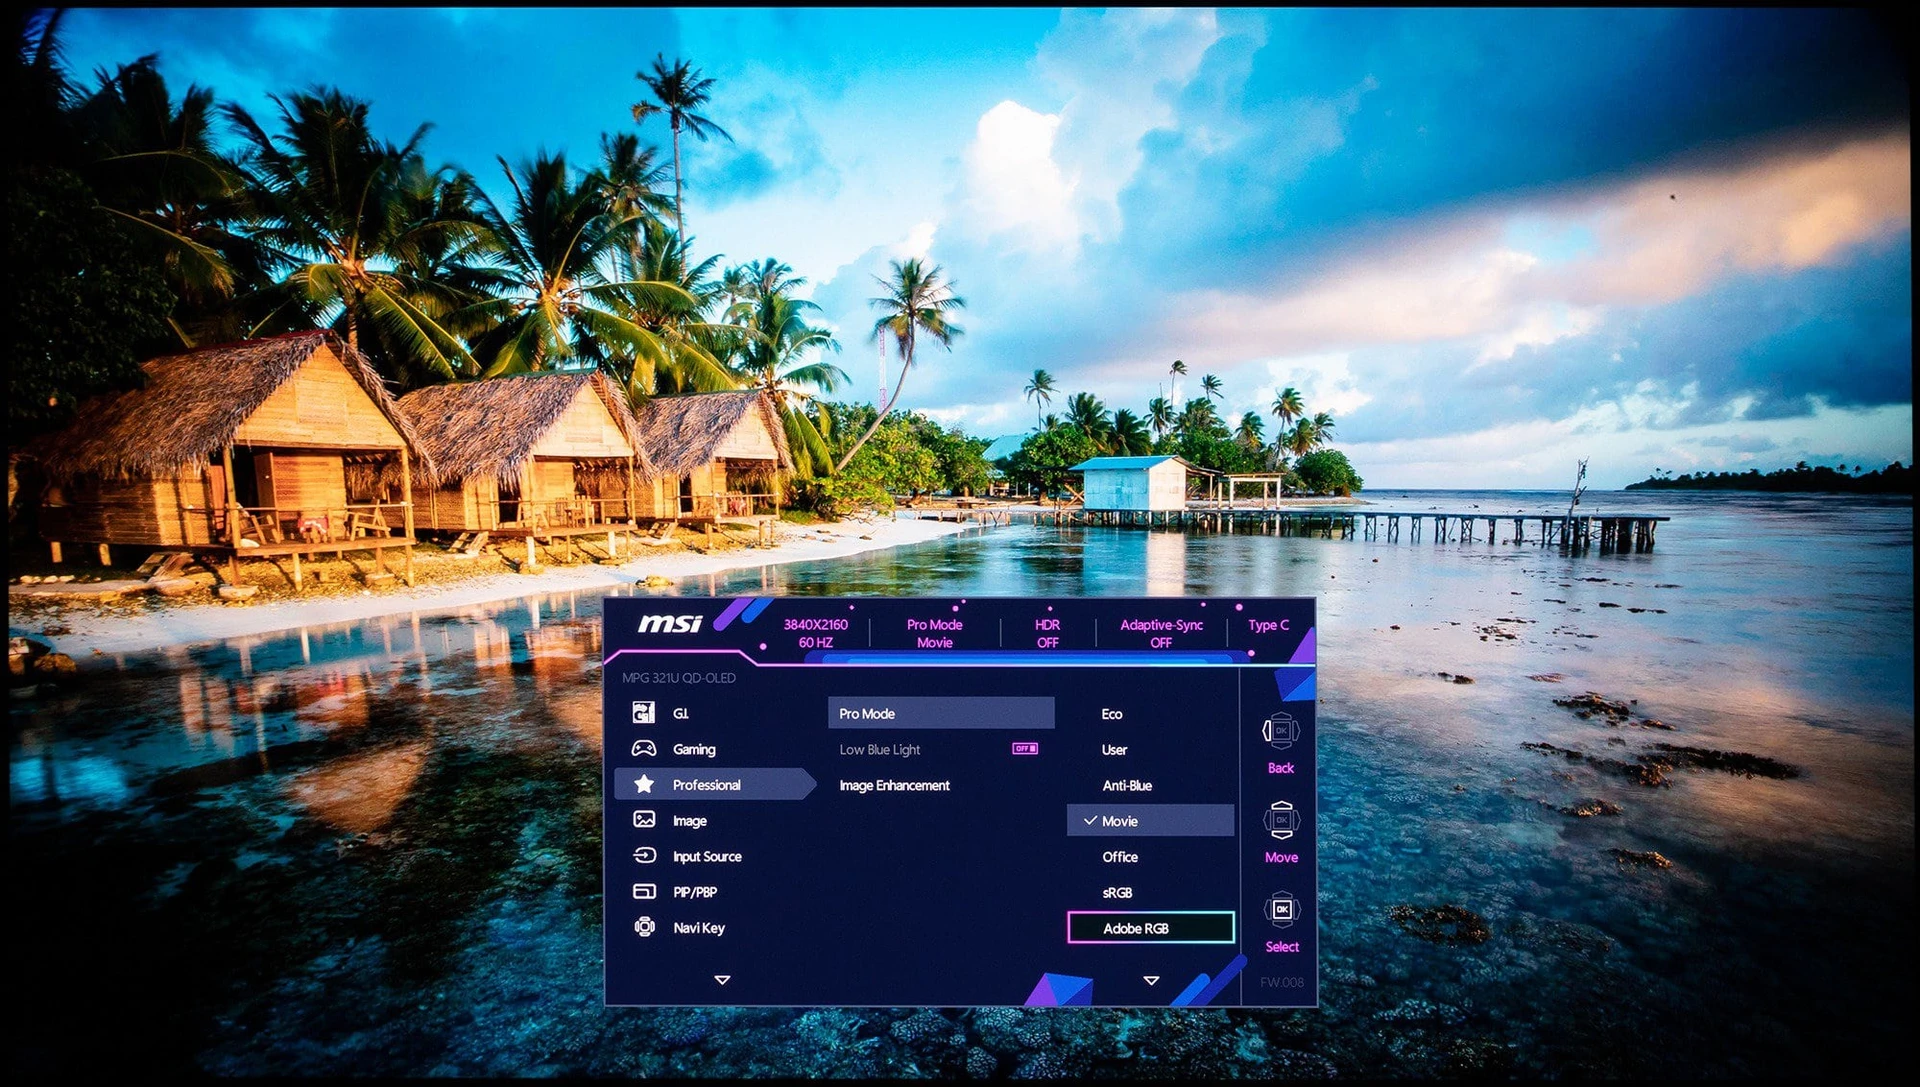Click the PIP/PBP icon
The width and height of the screenshot is (1920, 1087).
(644, 891)
